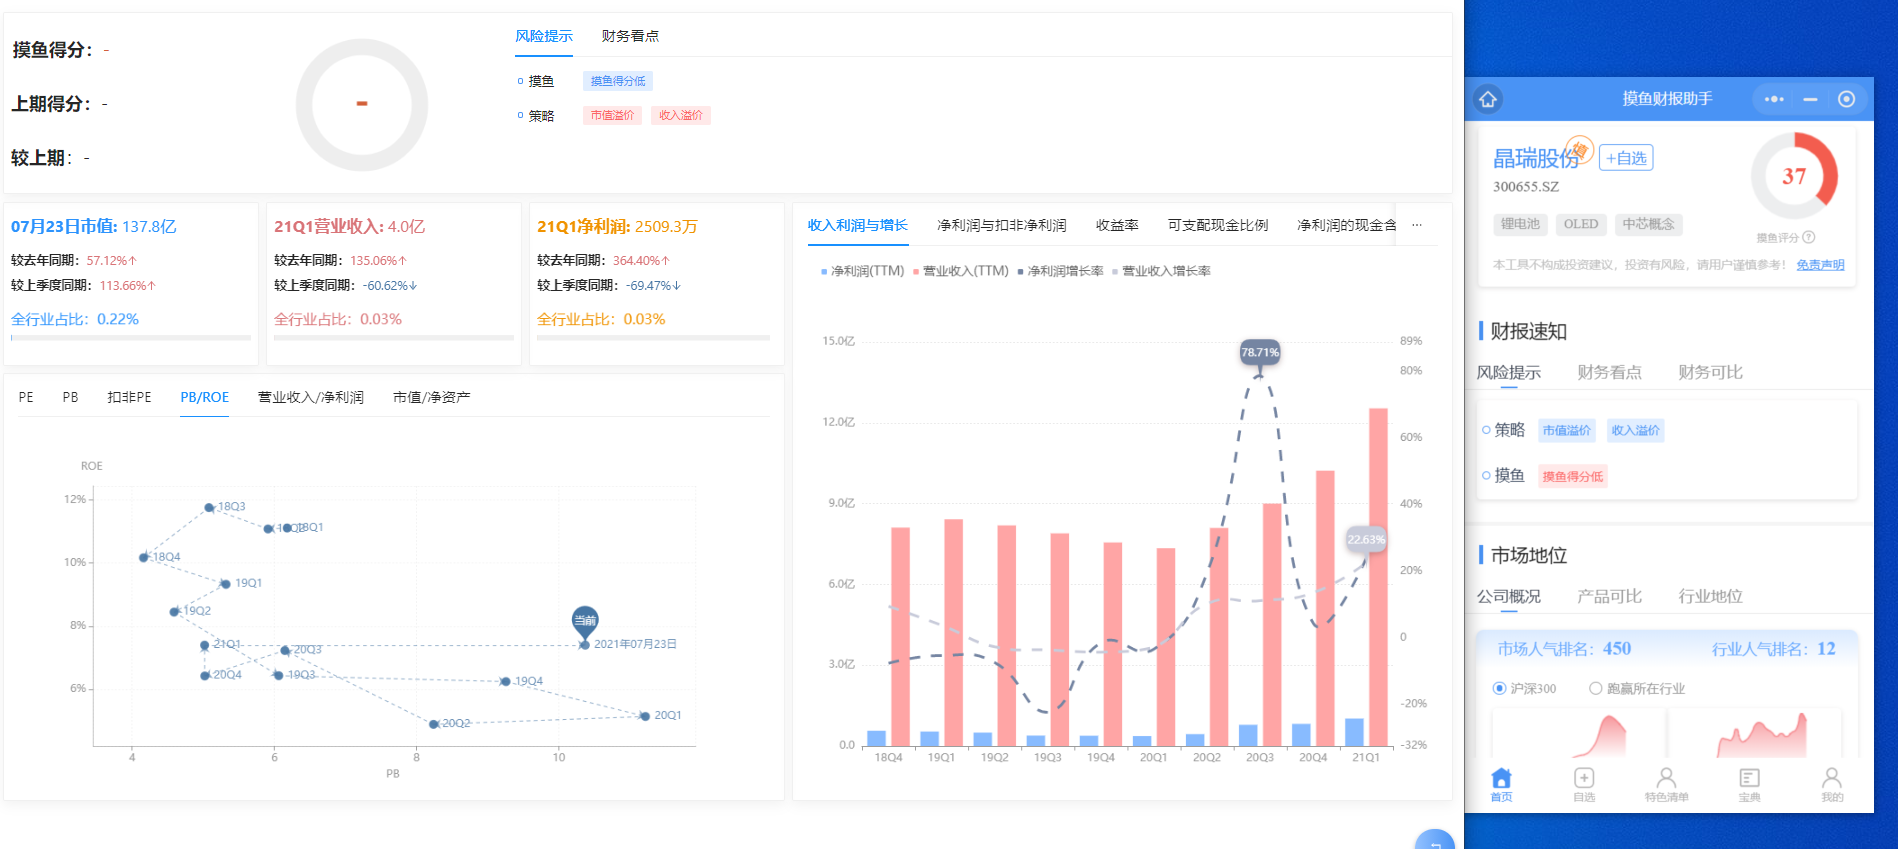
Task: Select the 市值/净资产 tab
Action: [431, 397]
